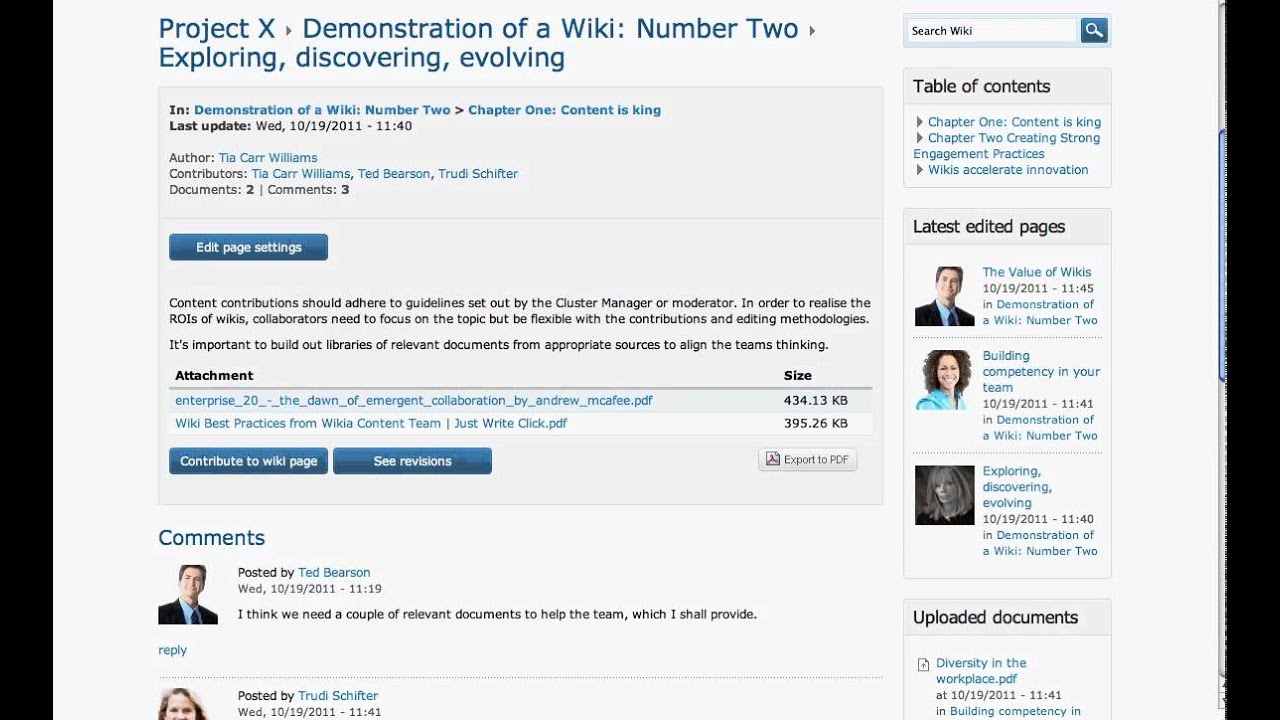The height and width of the screenshot is (720, 1280).
Task: Click Exploring, discovering, evolving author thumbnail
Action: tap(944, 495)
